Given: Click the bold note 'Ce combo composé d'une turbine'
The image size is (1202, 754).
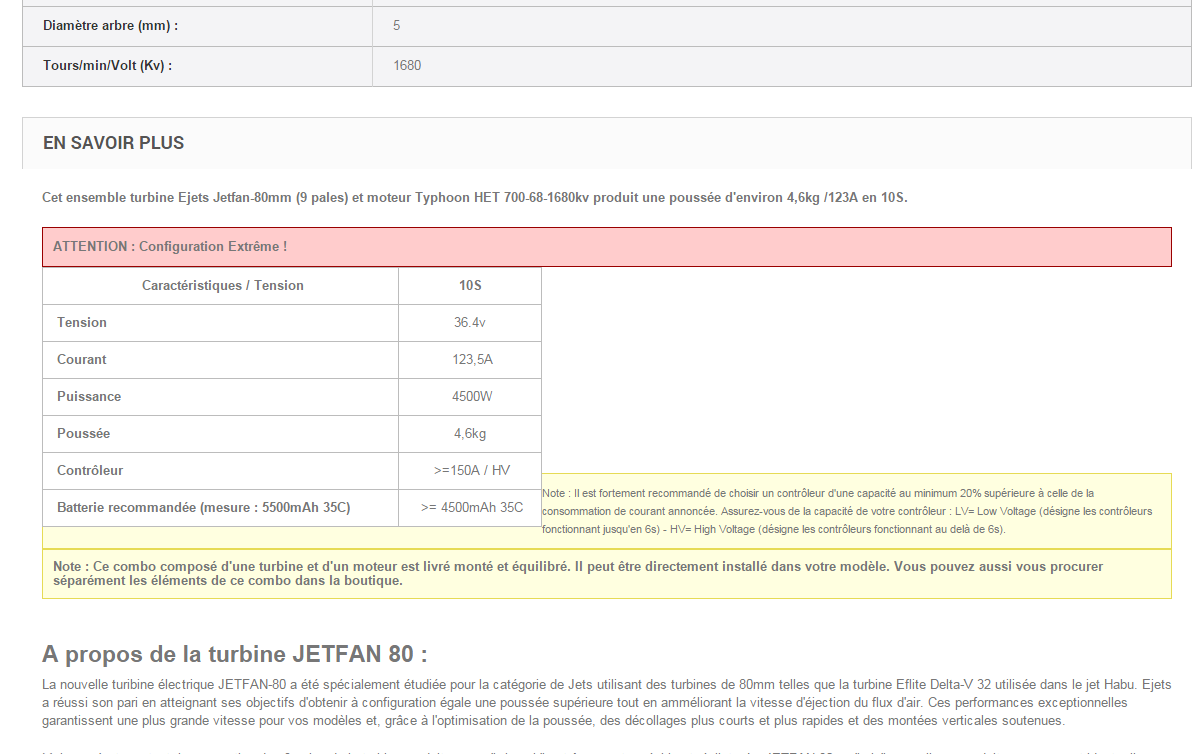Looking at the screenshot, I should coord(606,573).
